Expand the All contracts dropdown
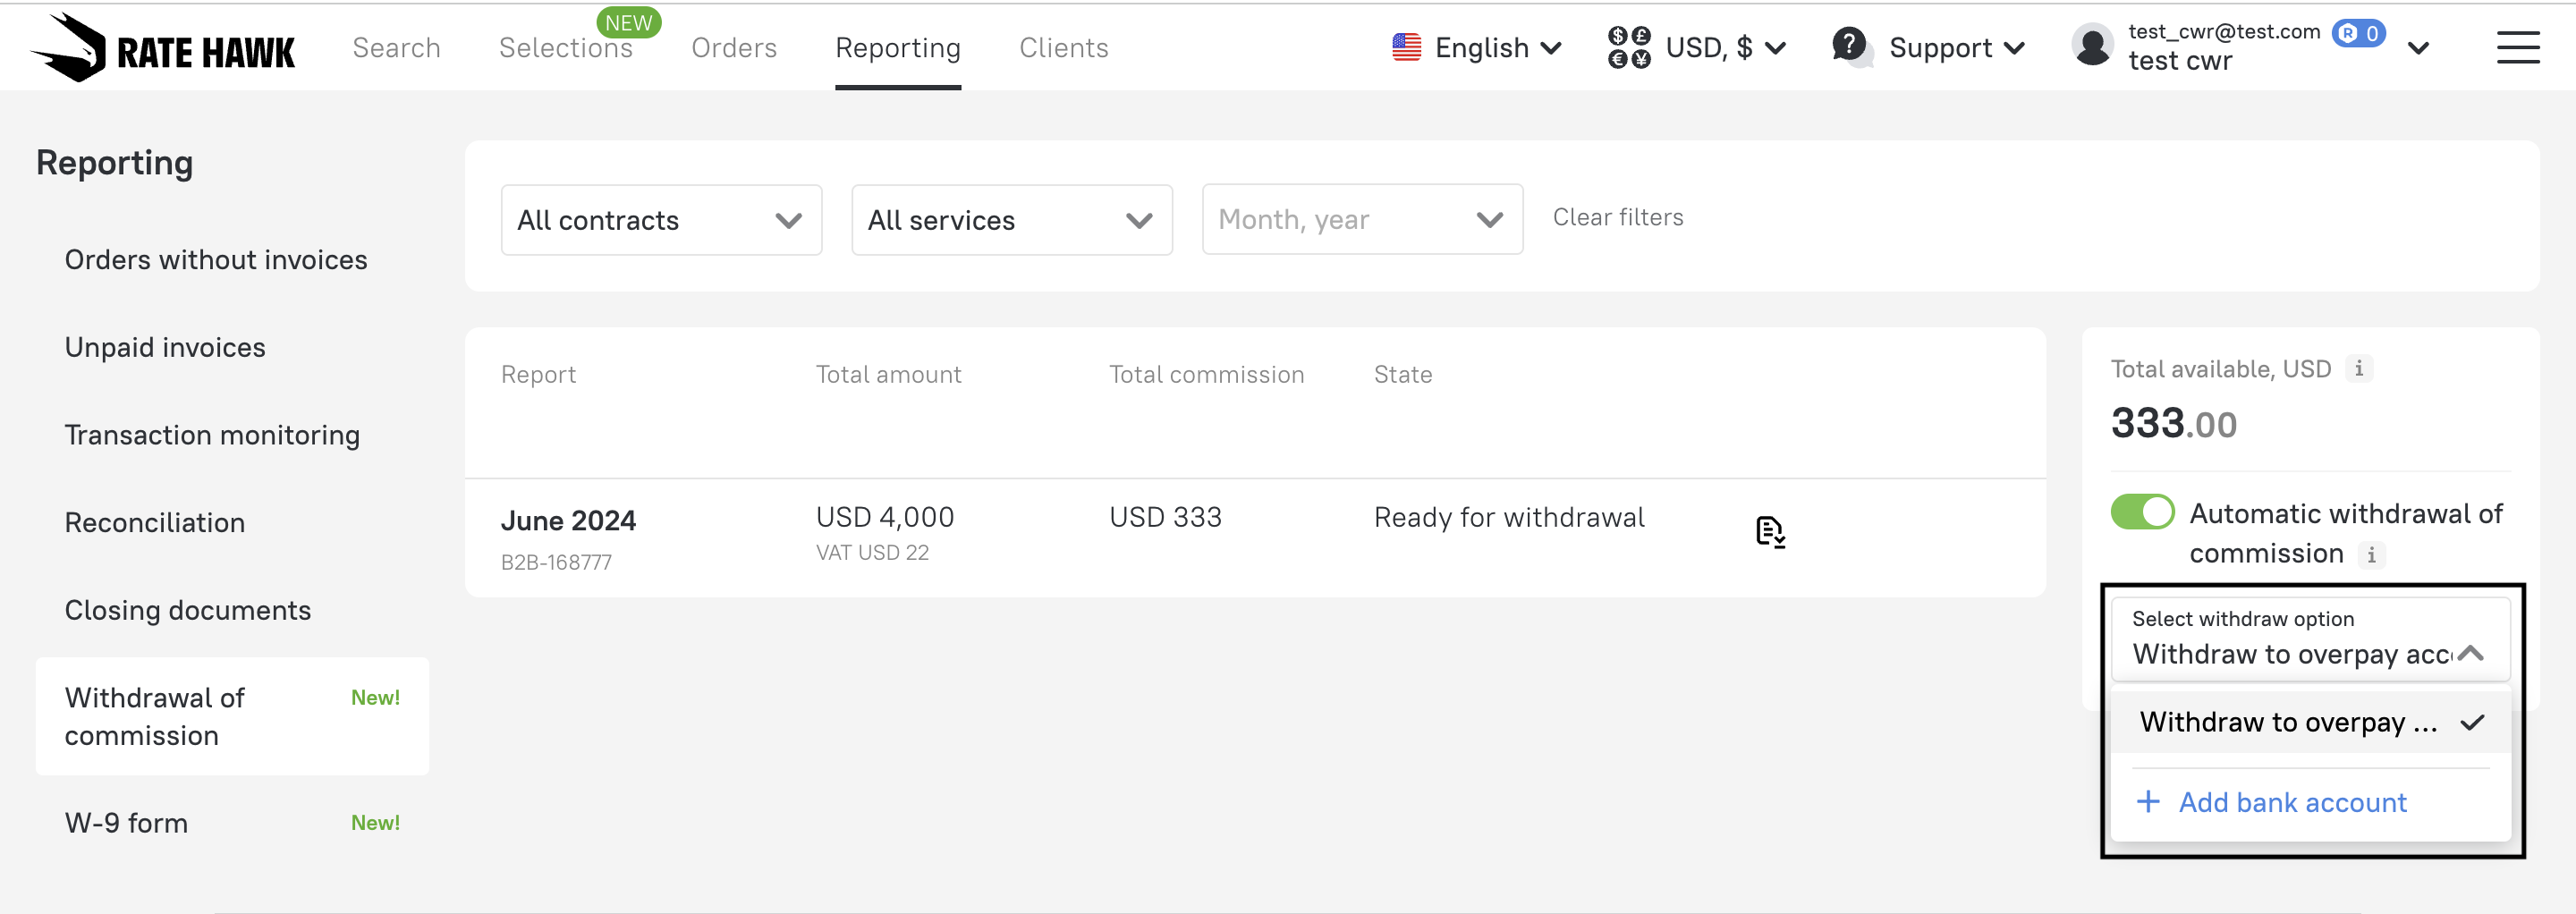Screen dimensions: 2576x914 coord(661,220)
